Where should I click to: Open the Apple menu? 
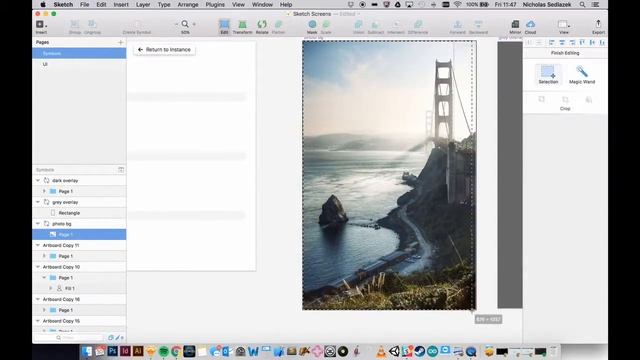pos(43,4)
